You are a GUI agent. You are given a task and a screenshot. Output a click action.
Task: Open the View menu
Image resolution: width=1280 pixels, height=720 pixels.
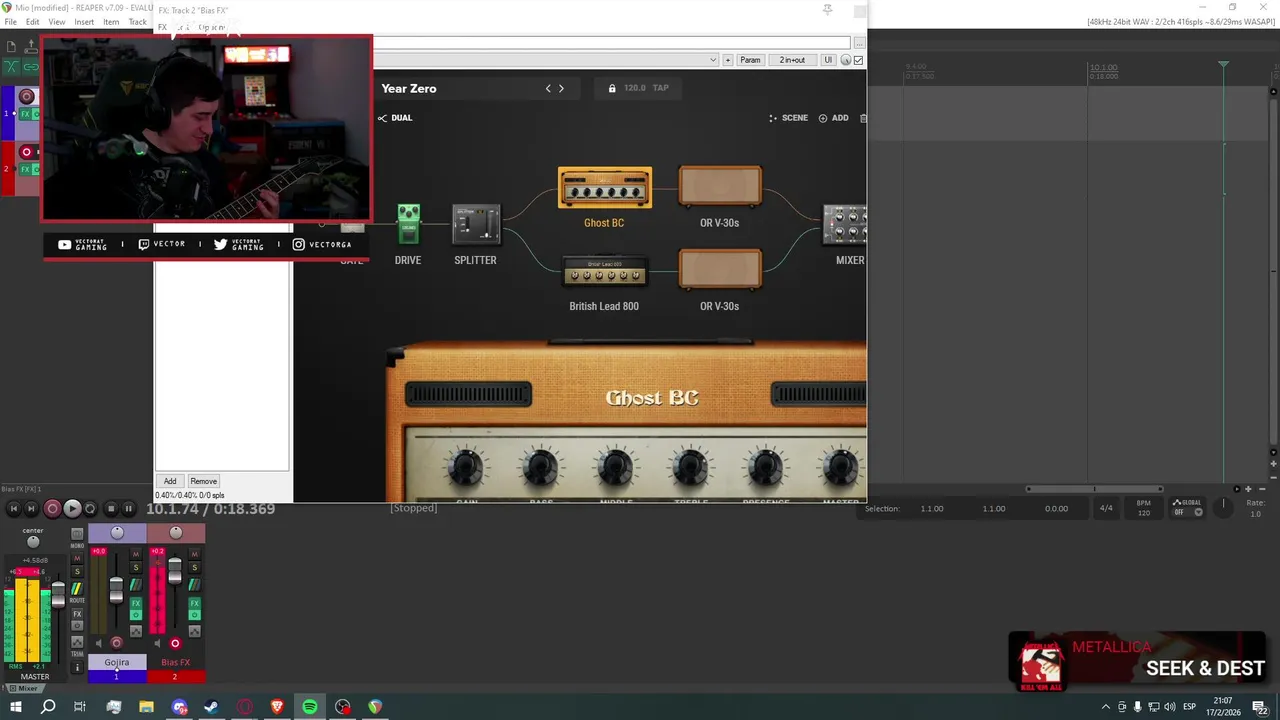click(57, 22)
